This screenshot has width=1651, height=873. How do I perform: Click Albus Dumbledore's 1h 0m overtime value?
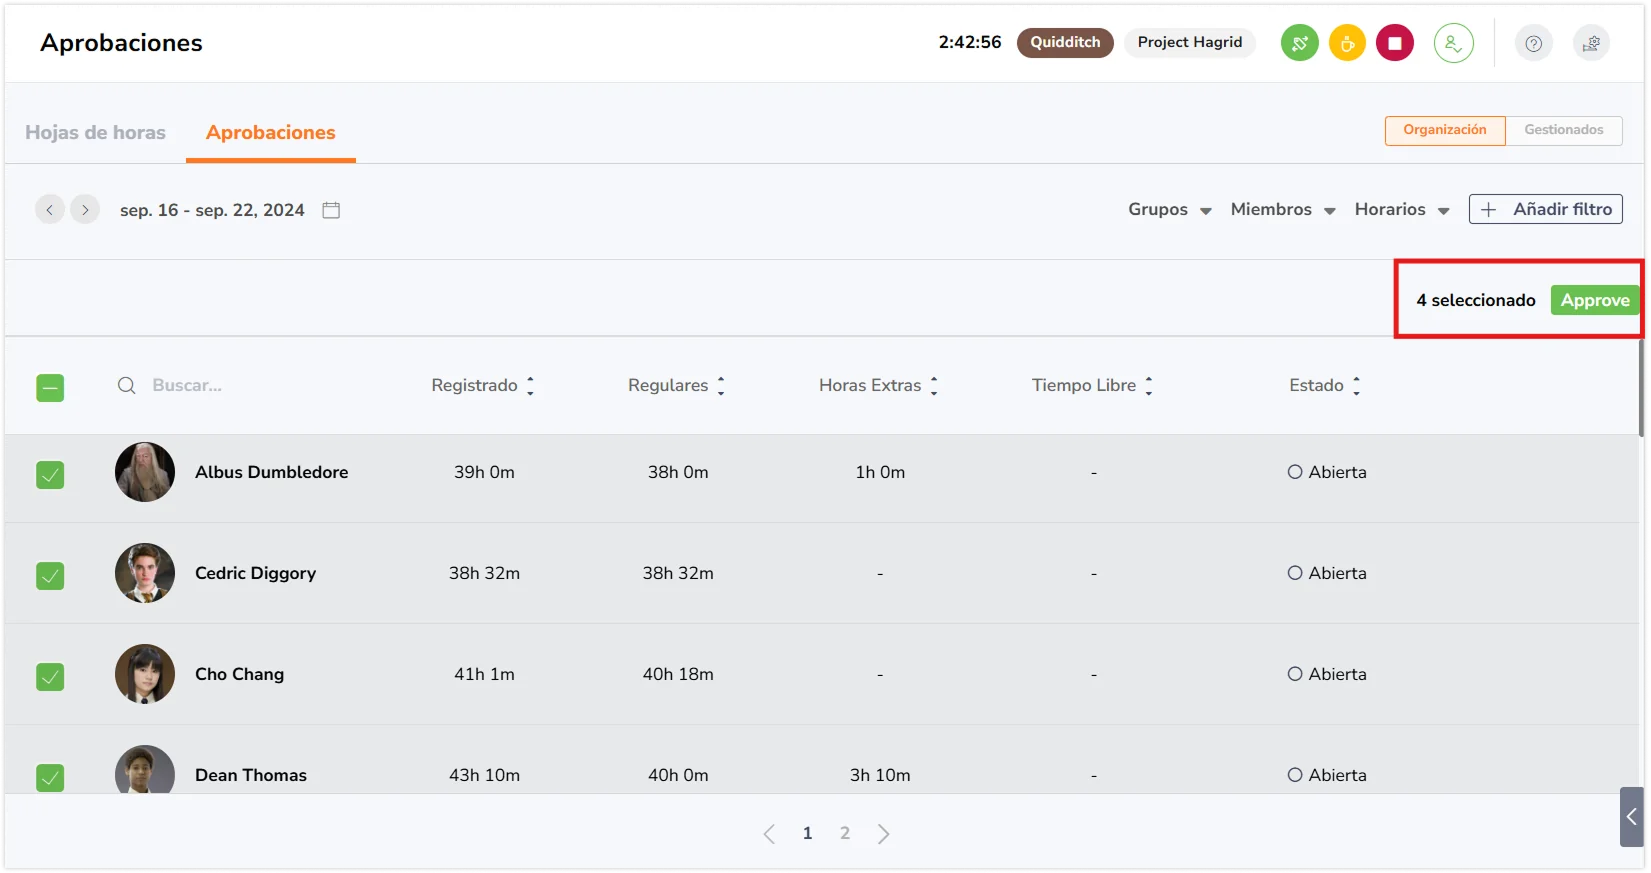point(880,472)
